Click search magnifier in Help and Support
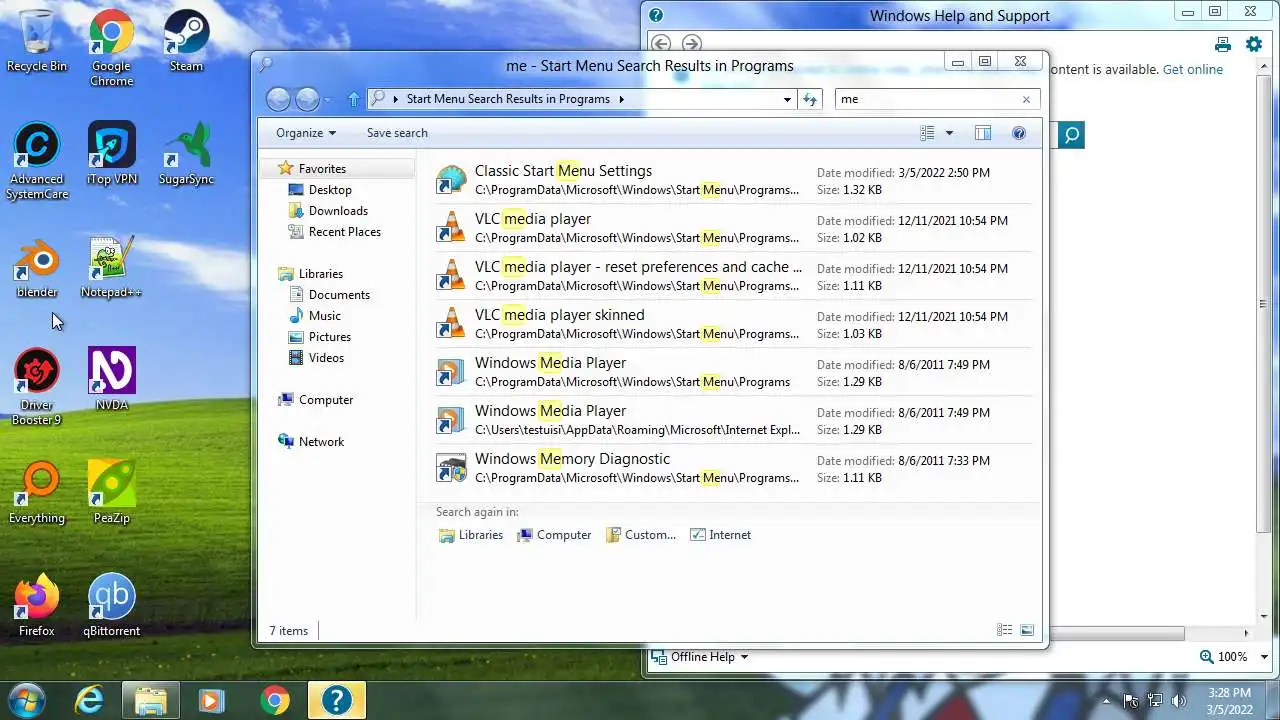The width and height of the screenshot is (1280, 720). pos(1071,135)
